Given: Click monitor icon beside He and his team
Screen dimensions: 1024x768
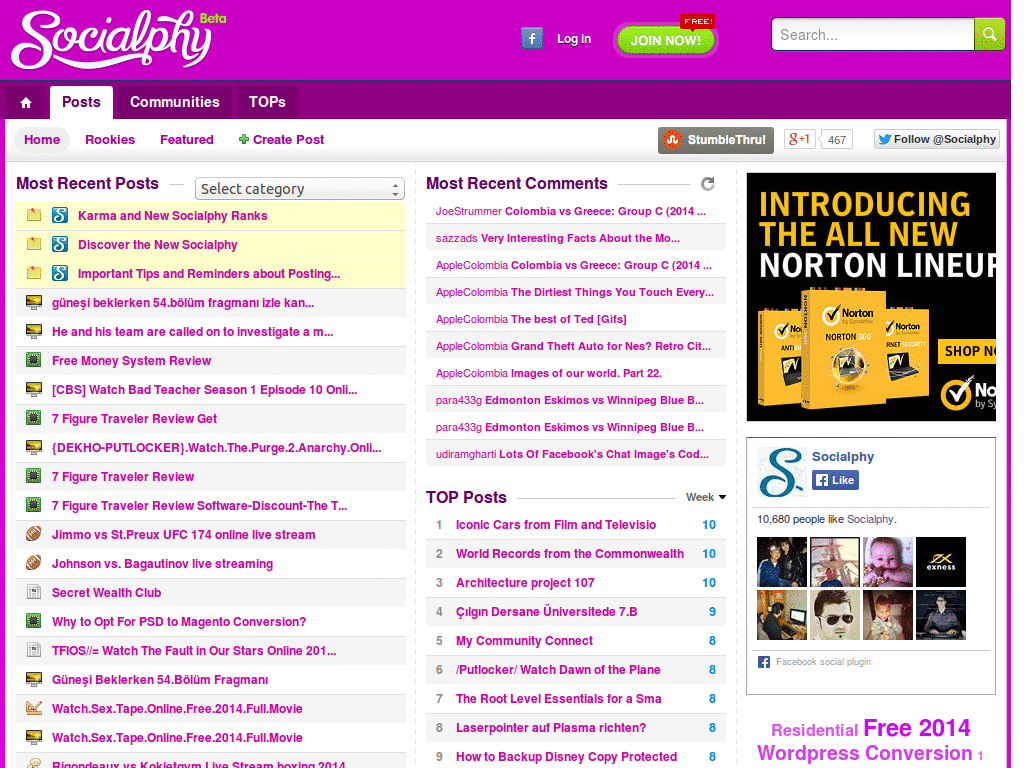Looking at the screenshot, I should point(34,331).
